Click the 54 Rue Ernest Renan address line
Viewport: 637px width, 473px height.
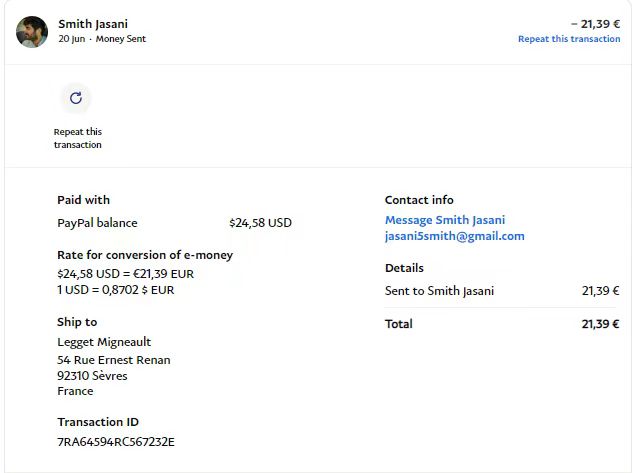[113, 360]
